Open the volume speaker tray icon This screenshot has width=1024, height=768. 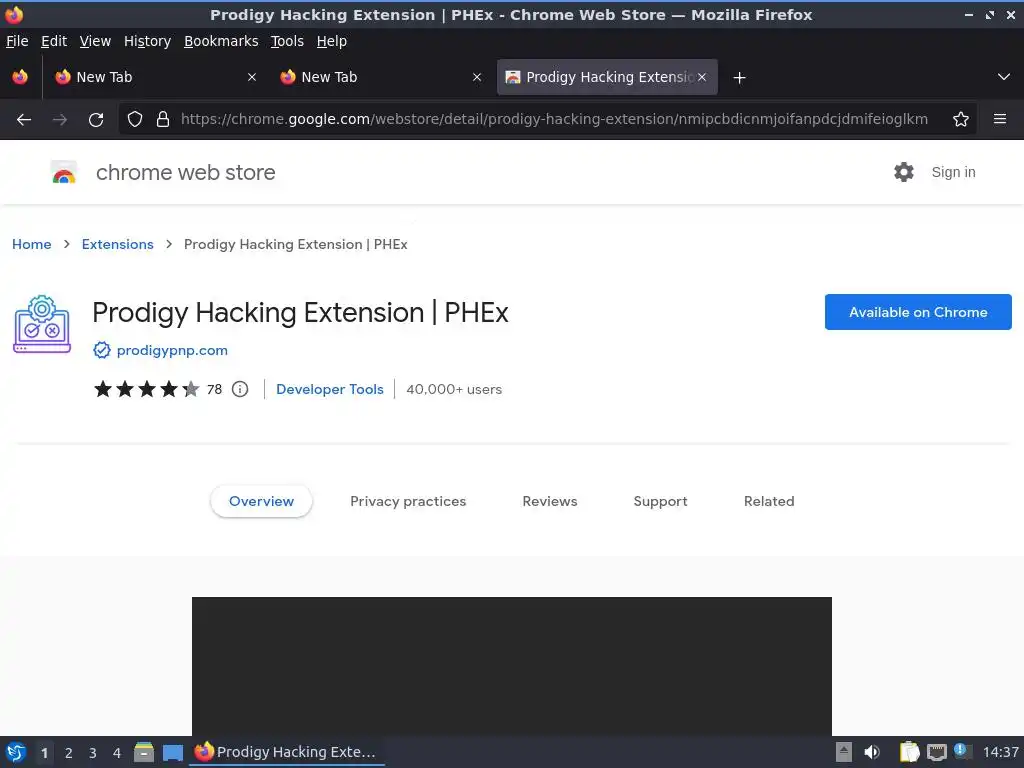pyautogui.click(x=872, y=752)
